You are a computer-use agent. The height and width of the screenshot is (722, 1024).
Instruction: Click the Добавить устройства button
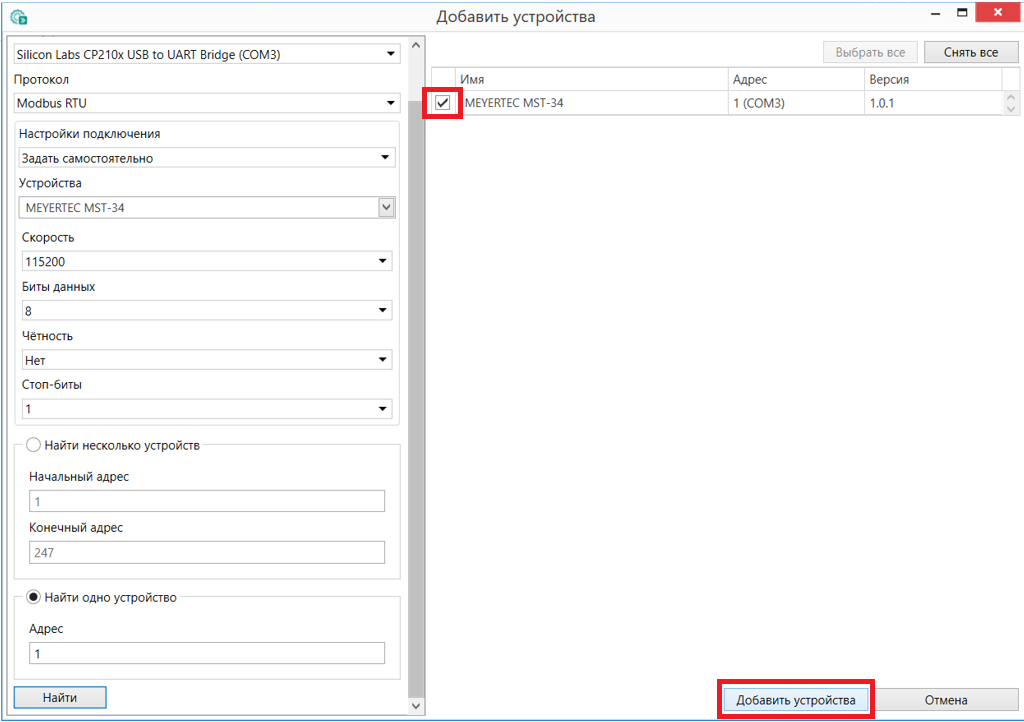[796, 700]
